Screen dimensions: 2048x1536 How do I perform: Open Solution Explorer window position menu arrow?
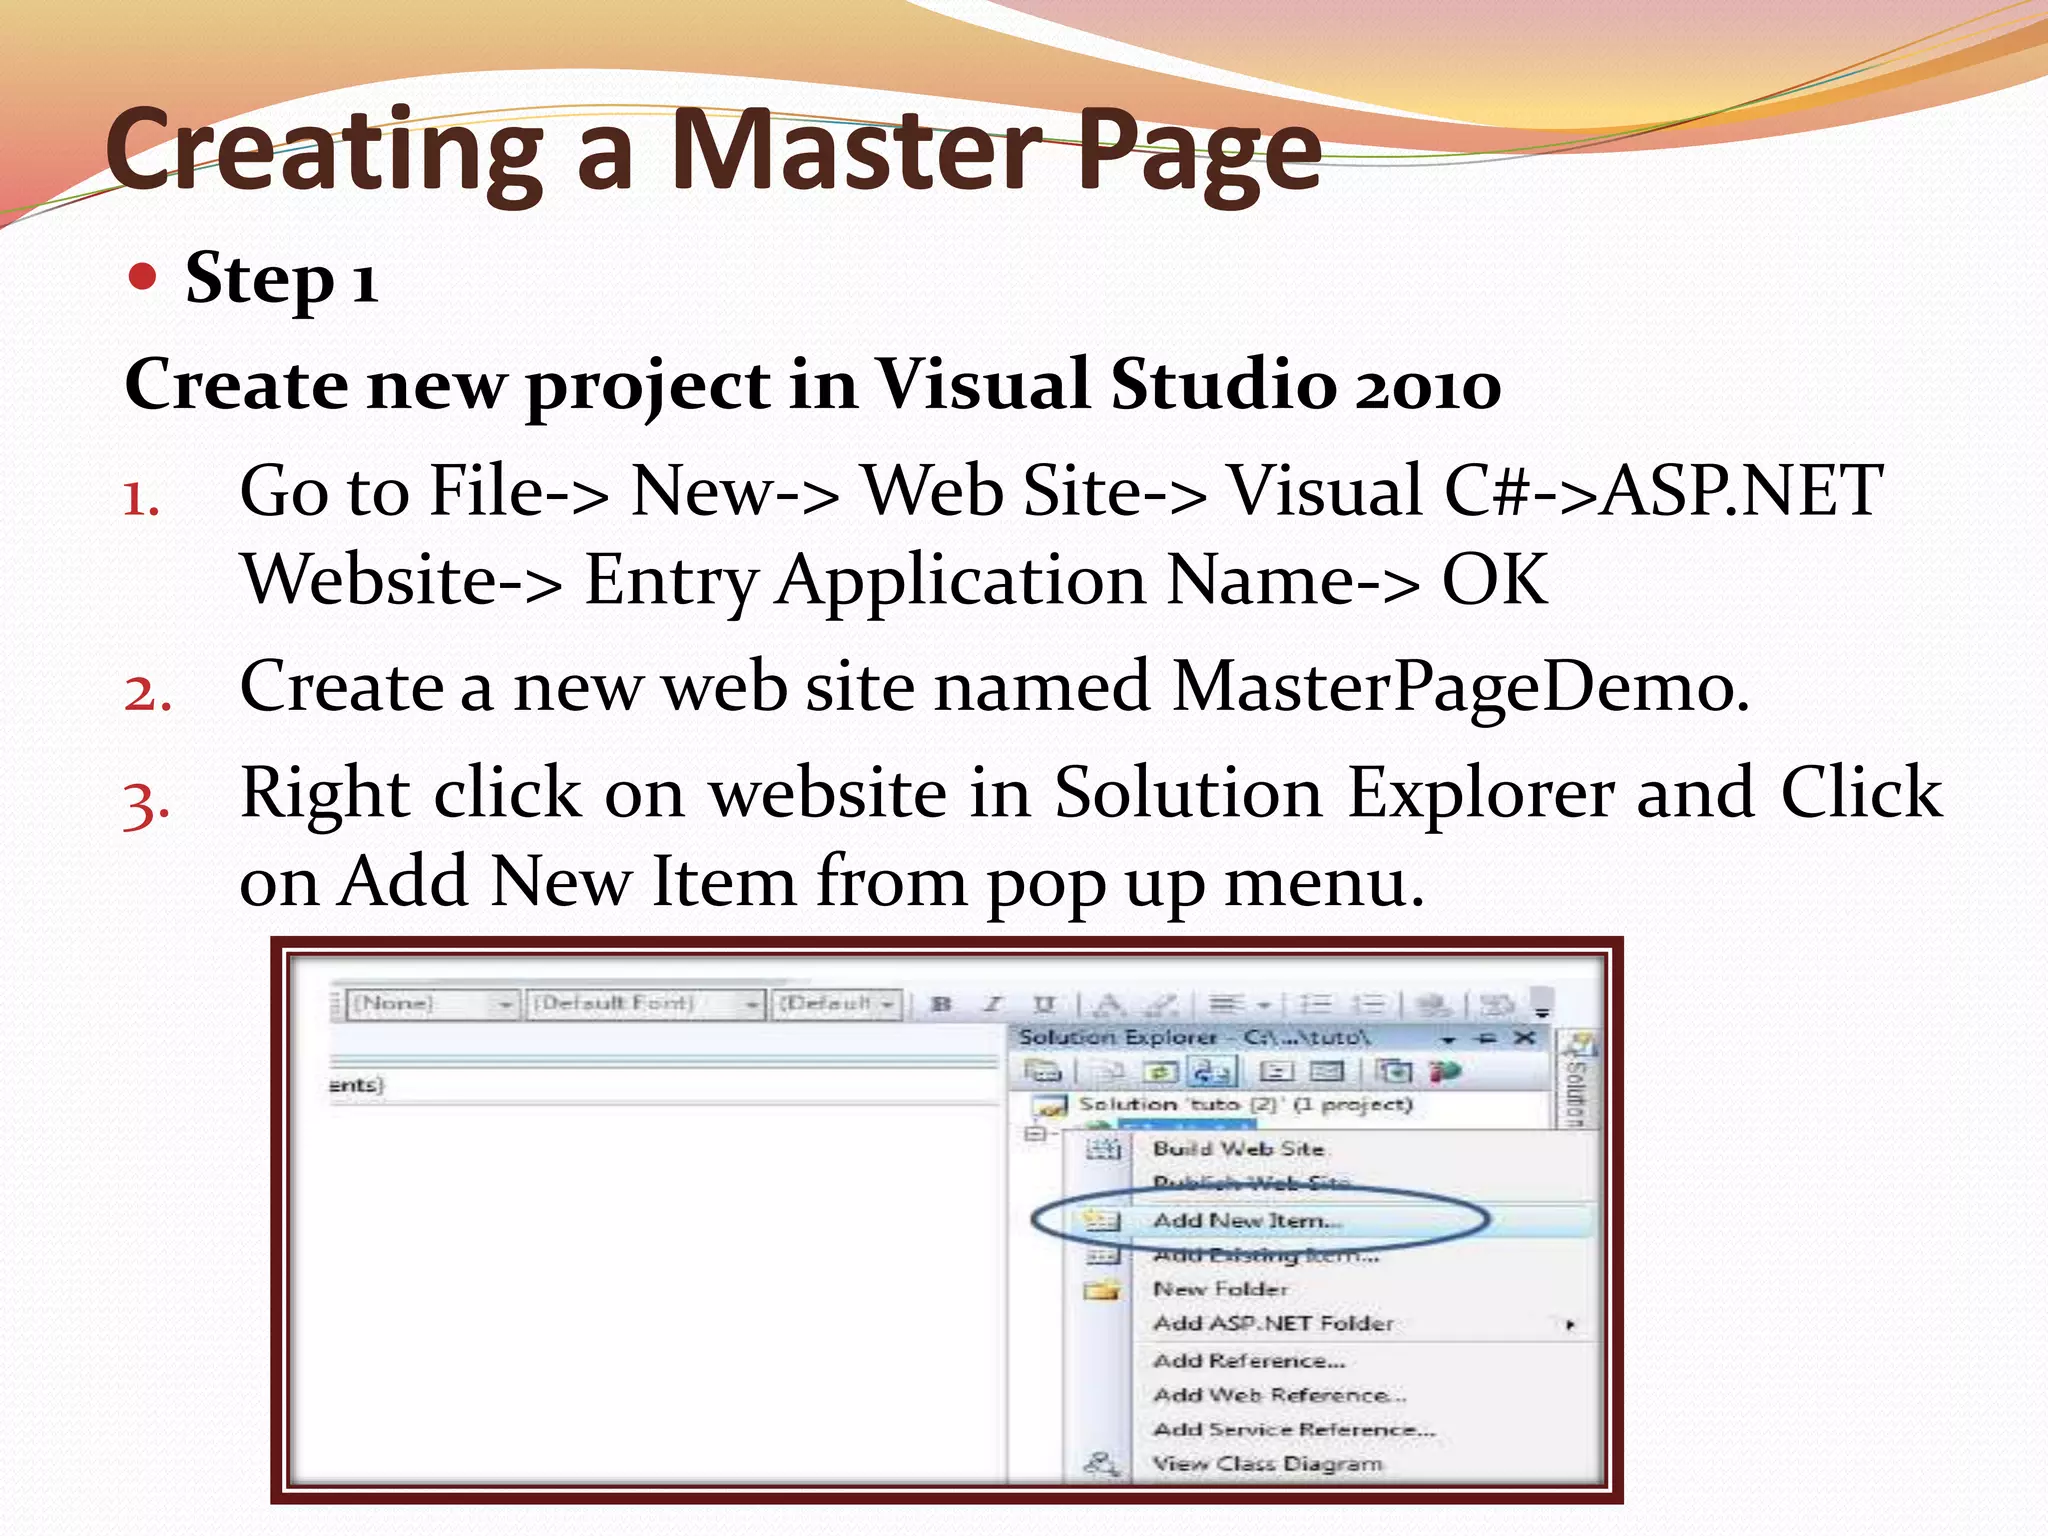click(x=1448, y=1039)
